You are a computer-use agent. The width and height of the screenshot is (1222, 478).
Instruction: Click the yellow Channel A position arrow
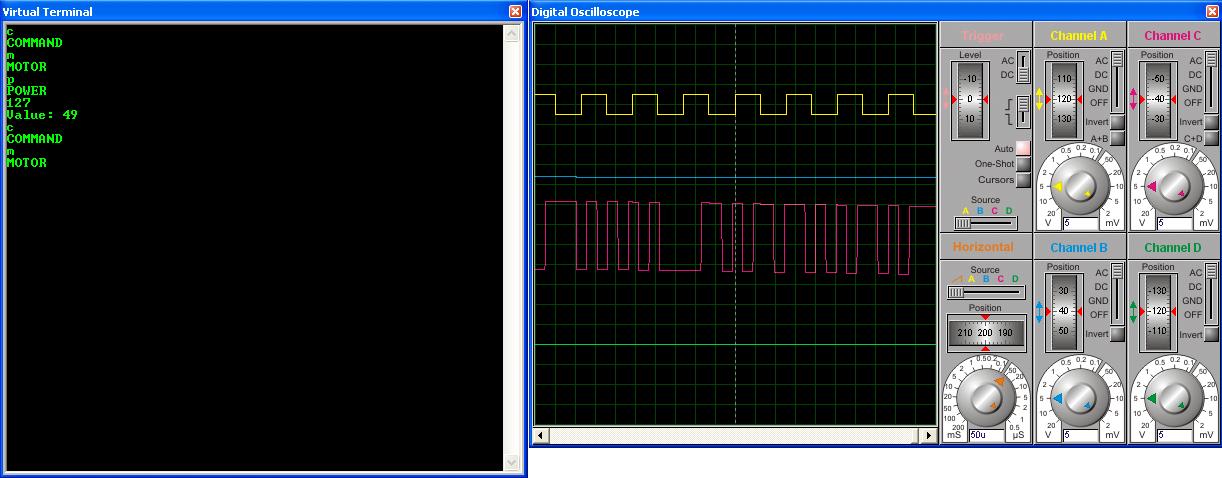1039,99
